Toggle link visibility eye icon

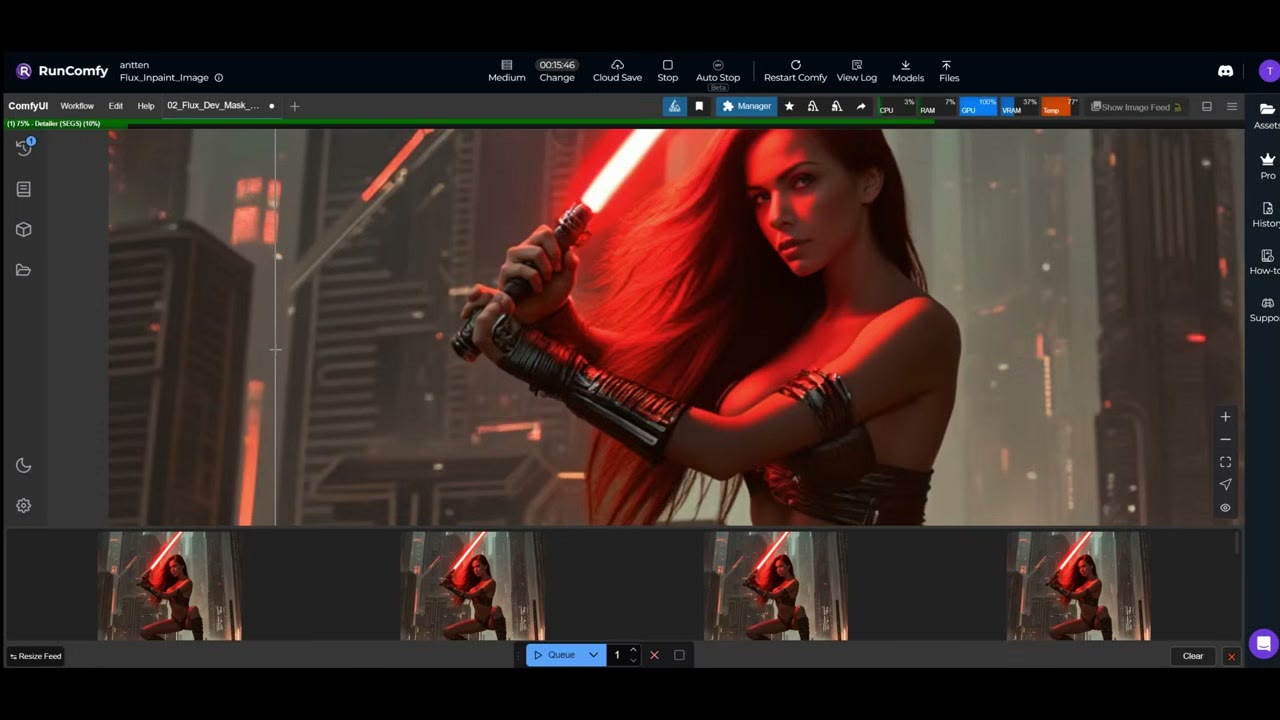point(1225,508)
